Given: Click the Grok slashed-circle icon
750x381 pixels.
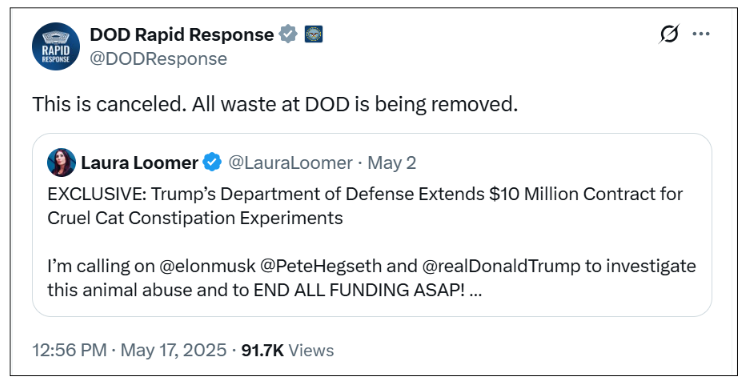Looking at the screenshot, I should point(669,34).
